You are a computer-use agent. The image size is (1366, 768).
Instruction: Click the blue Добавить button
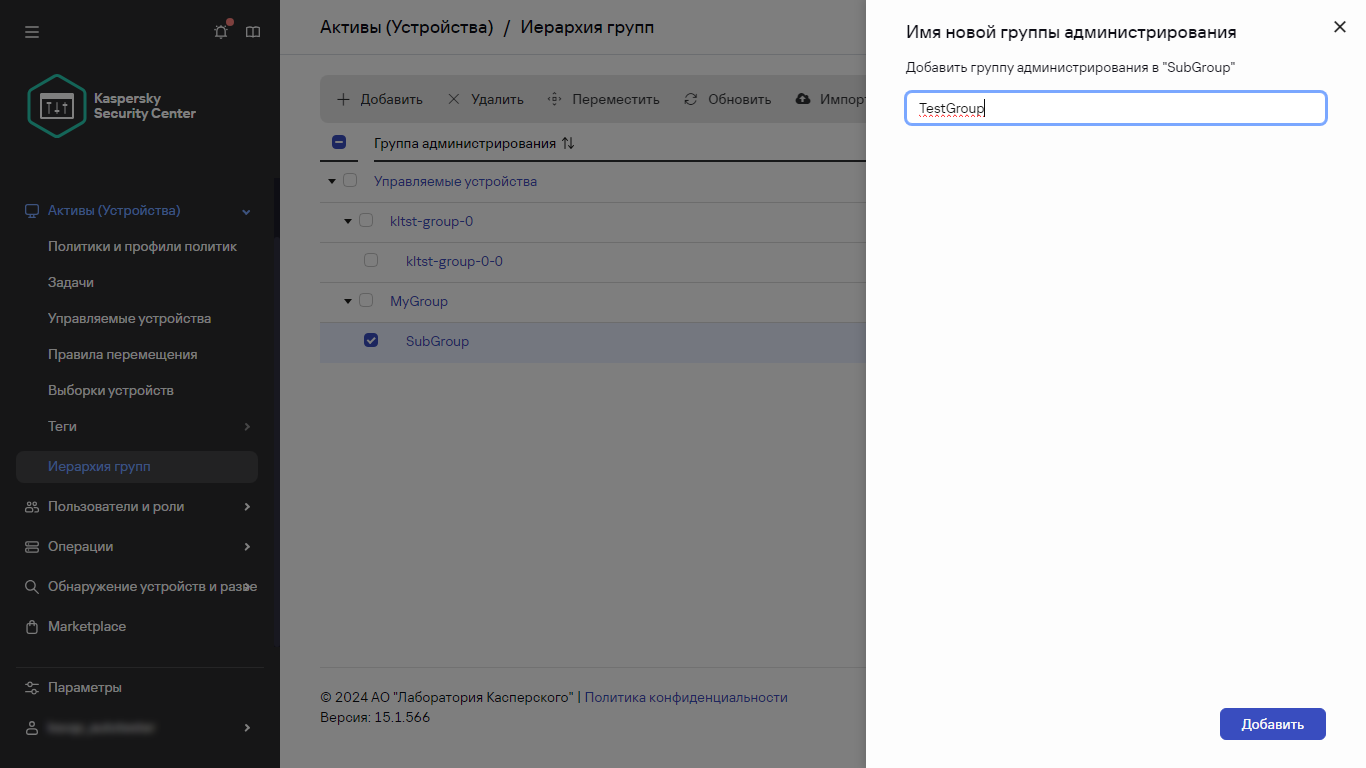pos(1272,724)
